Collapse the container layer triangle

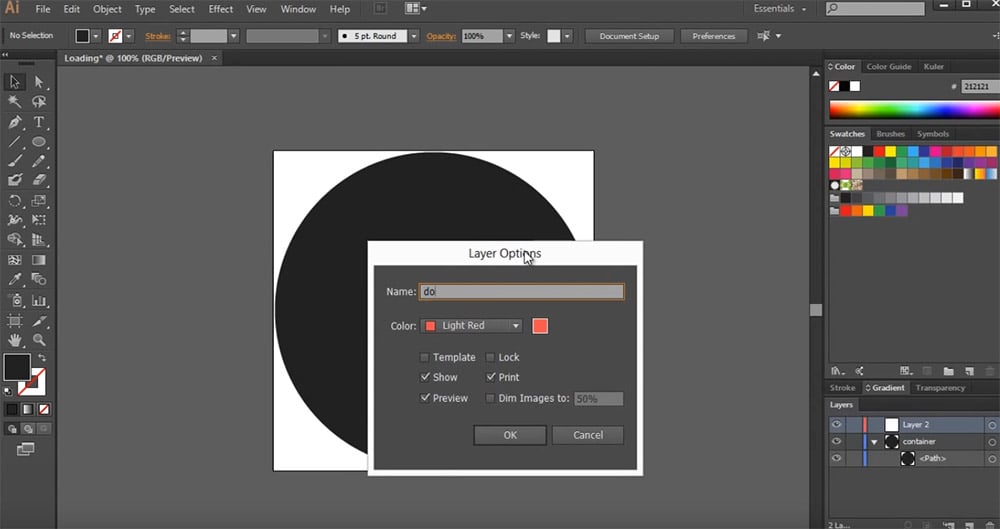874,442
